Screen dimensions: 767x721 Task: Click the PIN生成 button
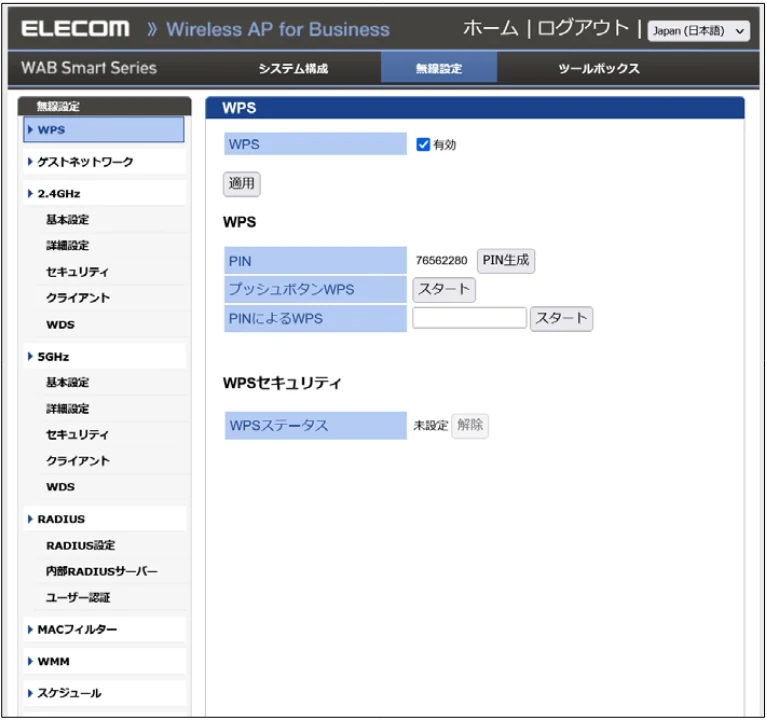(x=506, y=260)
